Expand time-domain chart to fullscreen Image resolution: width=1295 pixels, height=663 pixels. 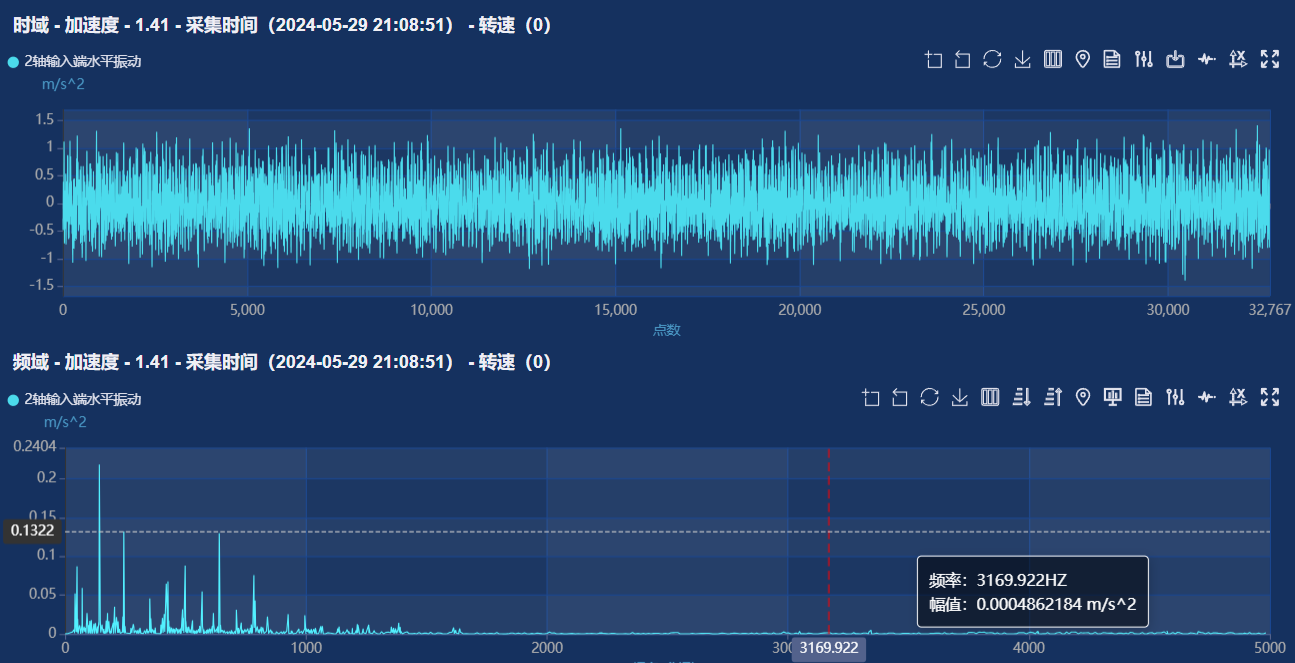[1270, 60]
